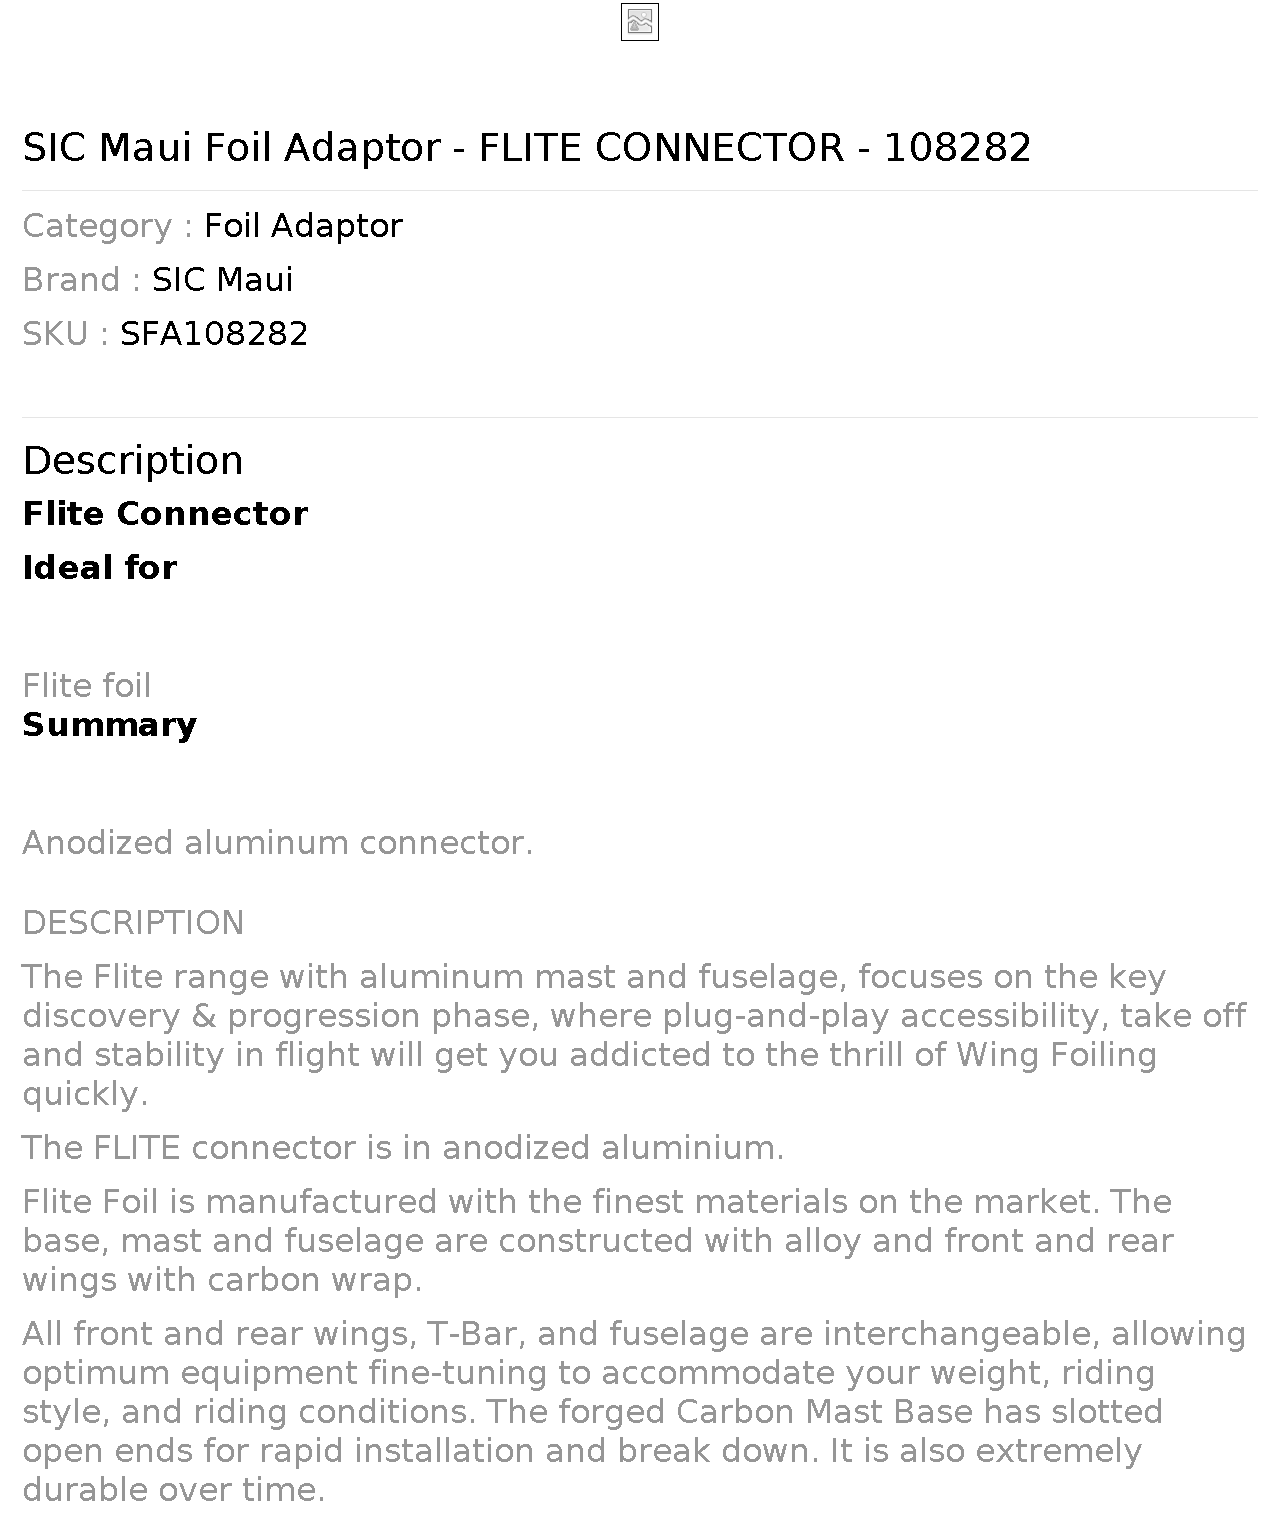Click the Summary heading
The height and width of the screenshot is (1531, 1280).
pyautogui.click(x=109, y=725)
